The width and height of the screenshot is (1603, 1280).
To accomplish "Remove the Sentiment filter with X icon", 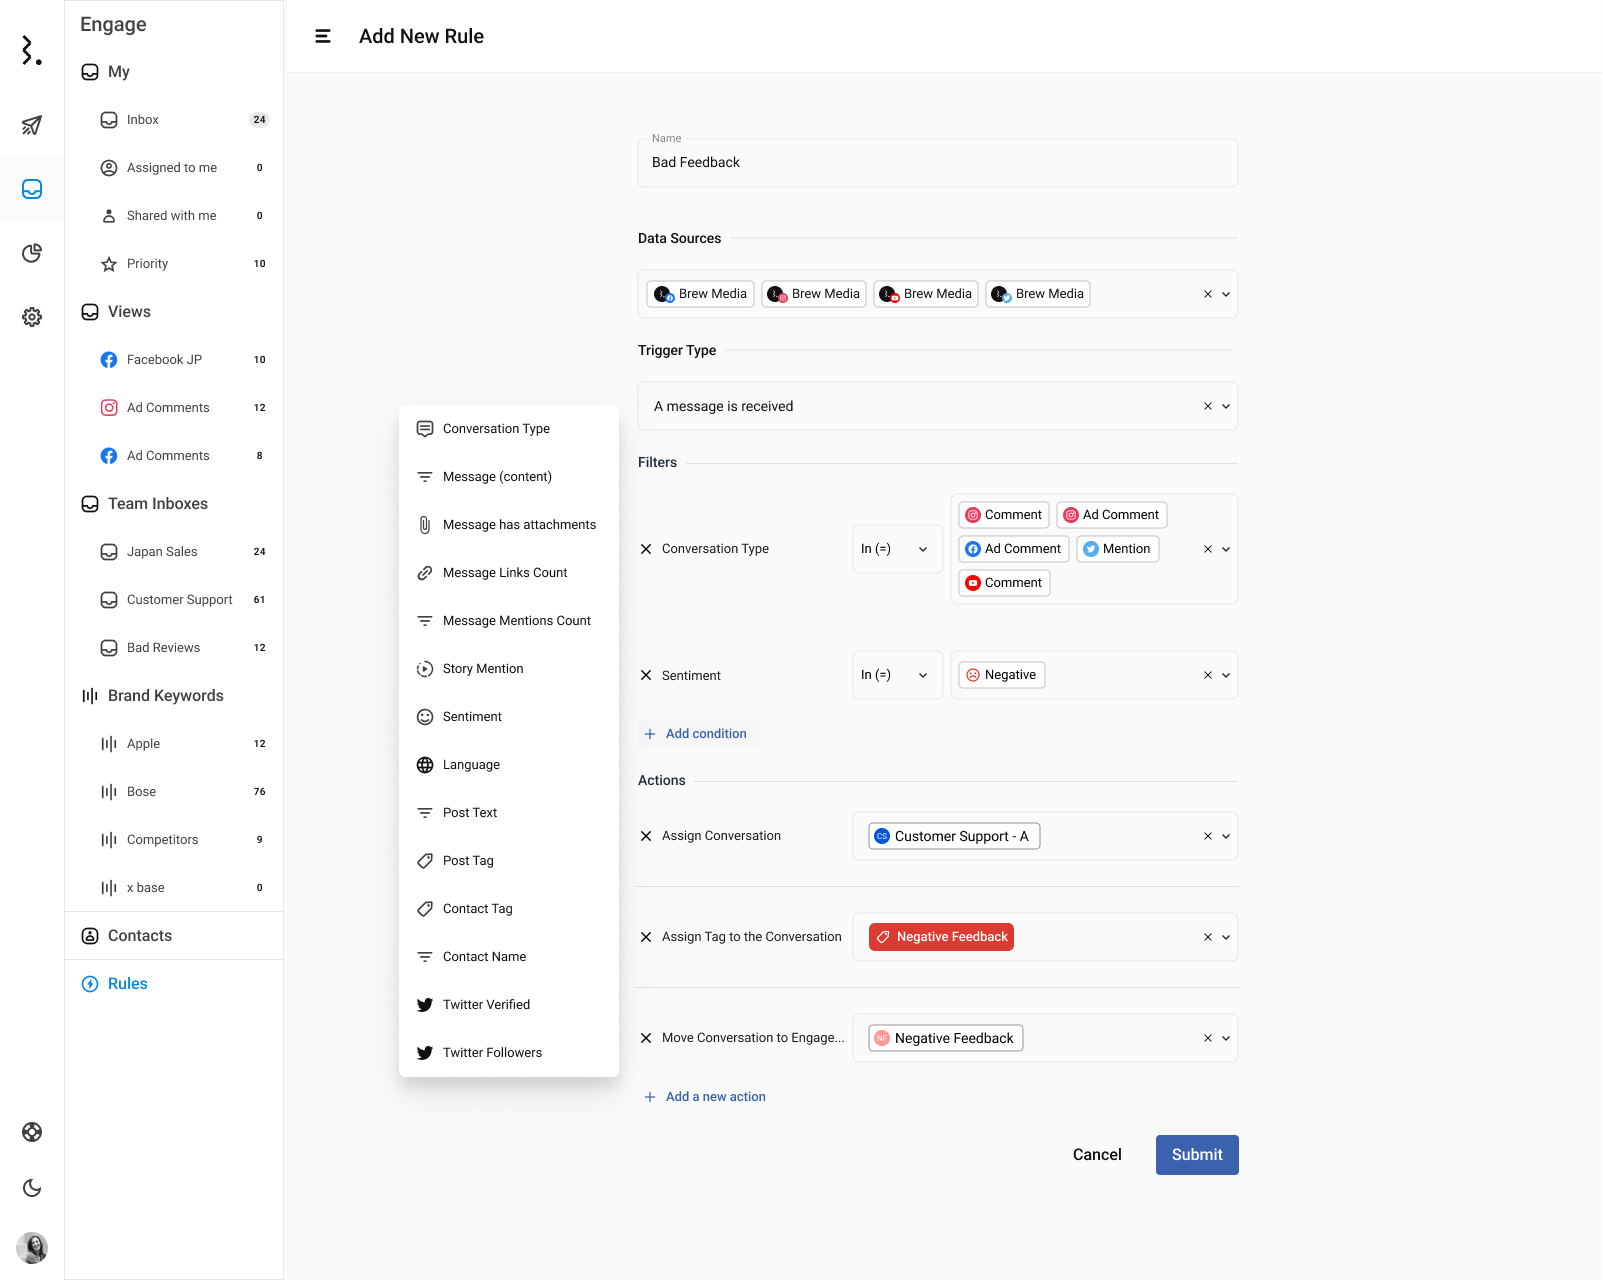I will pyautogui.click(x=646, y=676).
